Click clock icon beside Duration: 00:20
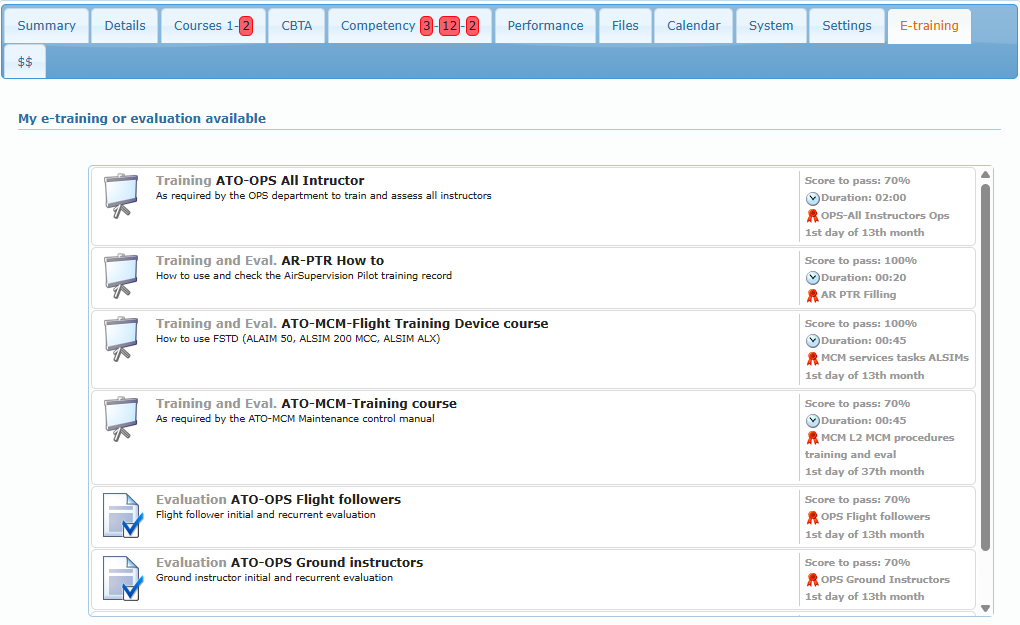Viewport: 1020px width, 625px height. pyautogui.click(x=812, y=278)
